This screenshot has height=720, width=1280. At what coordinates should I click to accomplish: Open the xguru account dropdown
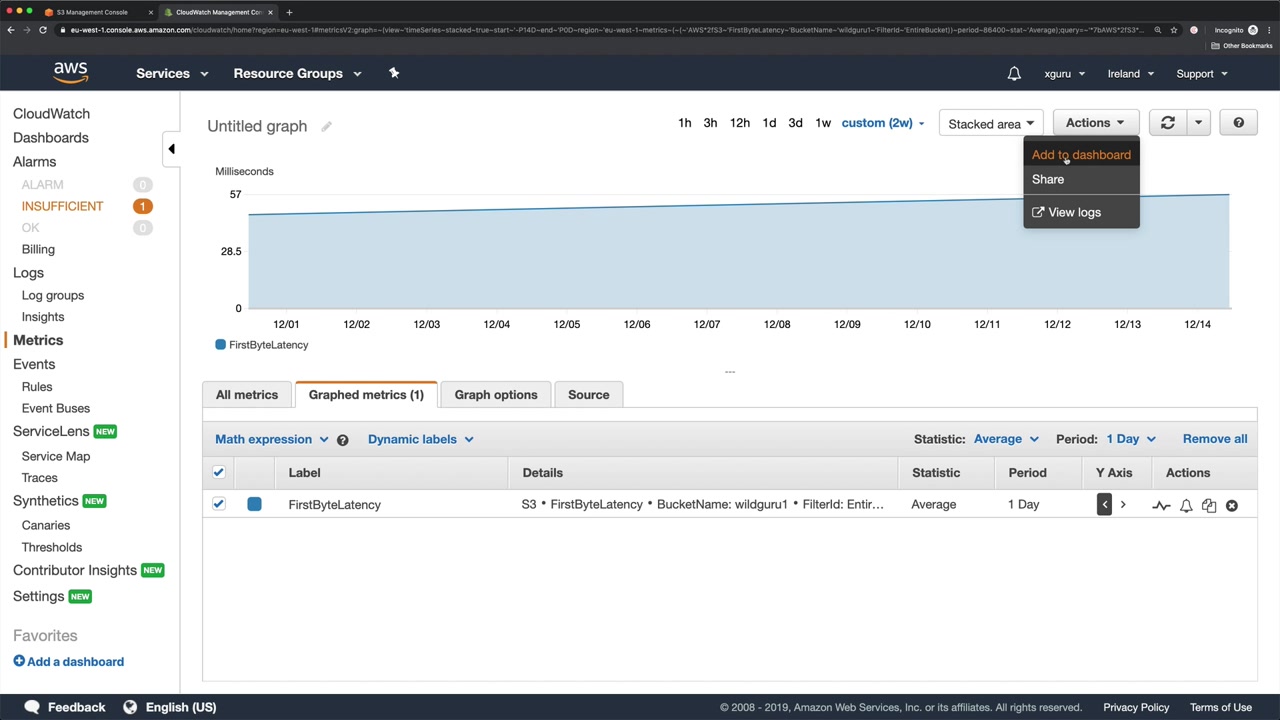tap(1065, 73)
